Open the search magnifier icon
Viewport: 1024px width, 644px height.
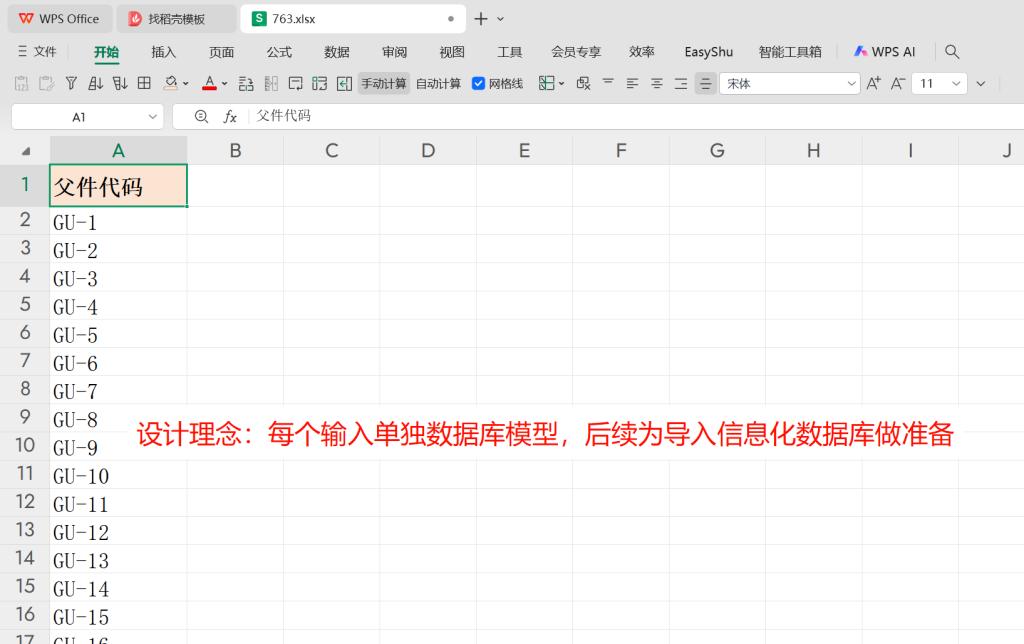click(x=952, y=52)
